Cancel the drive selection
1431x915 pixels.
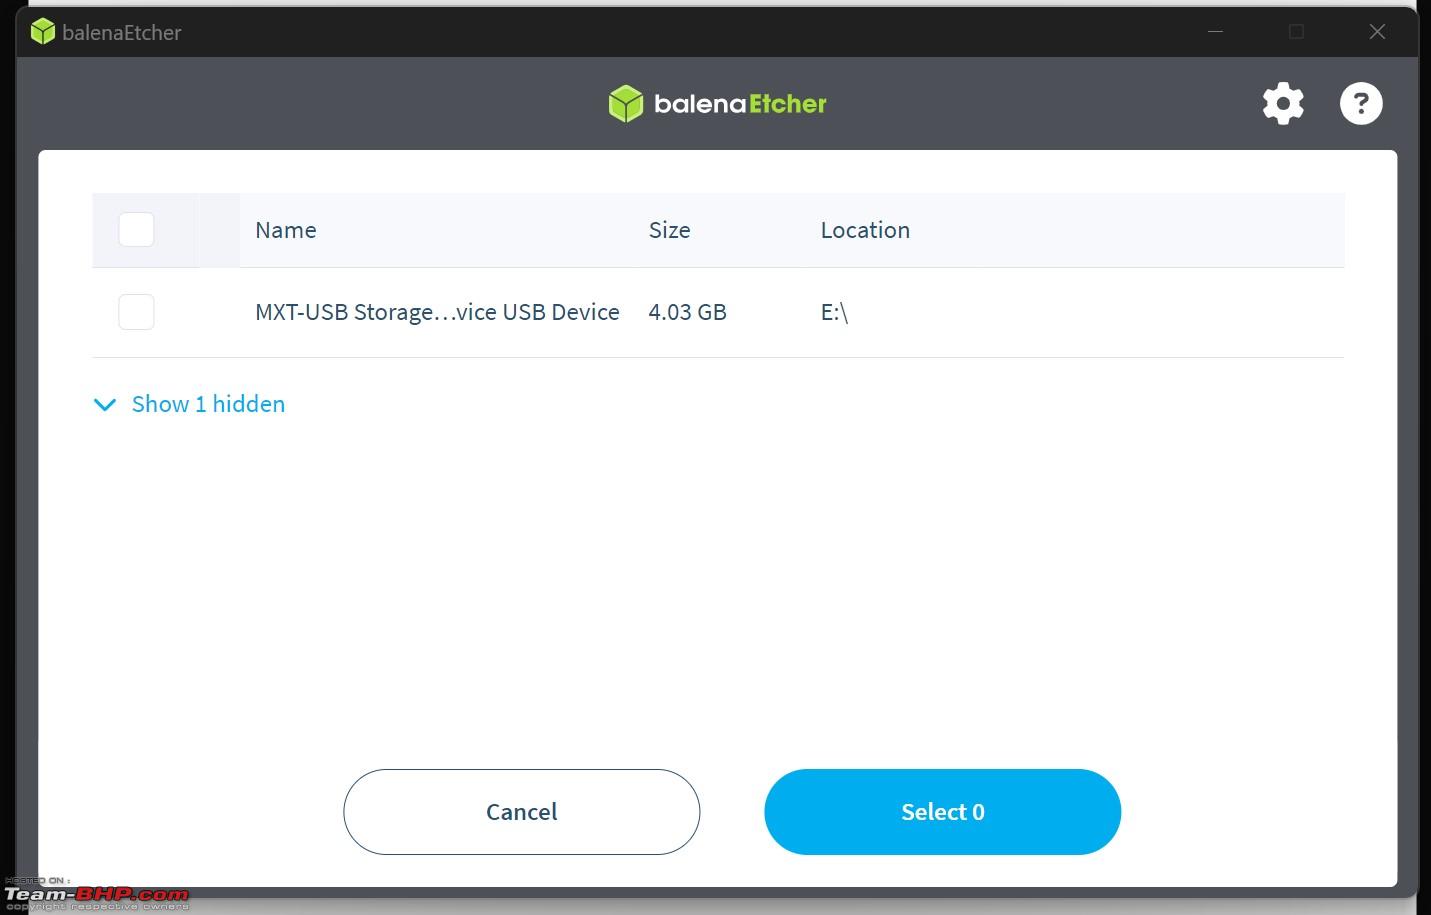(521, 812)
